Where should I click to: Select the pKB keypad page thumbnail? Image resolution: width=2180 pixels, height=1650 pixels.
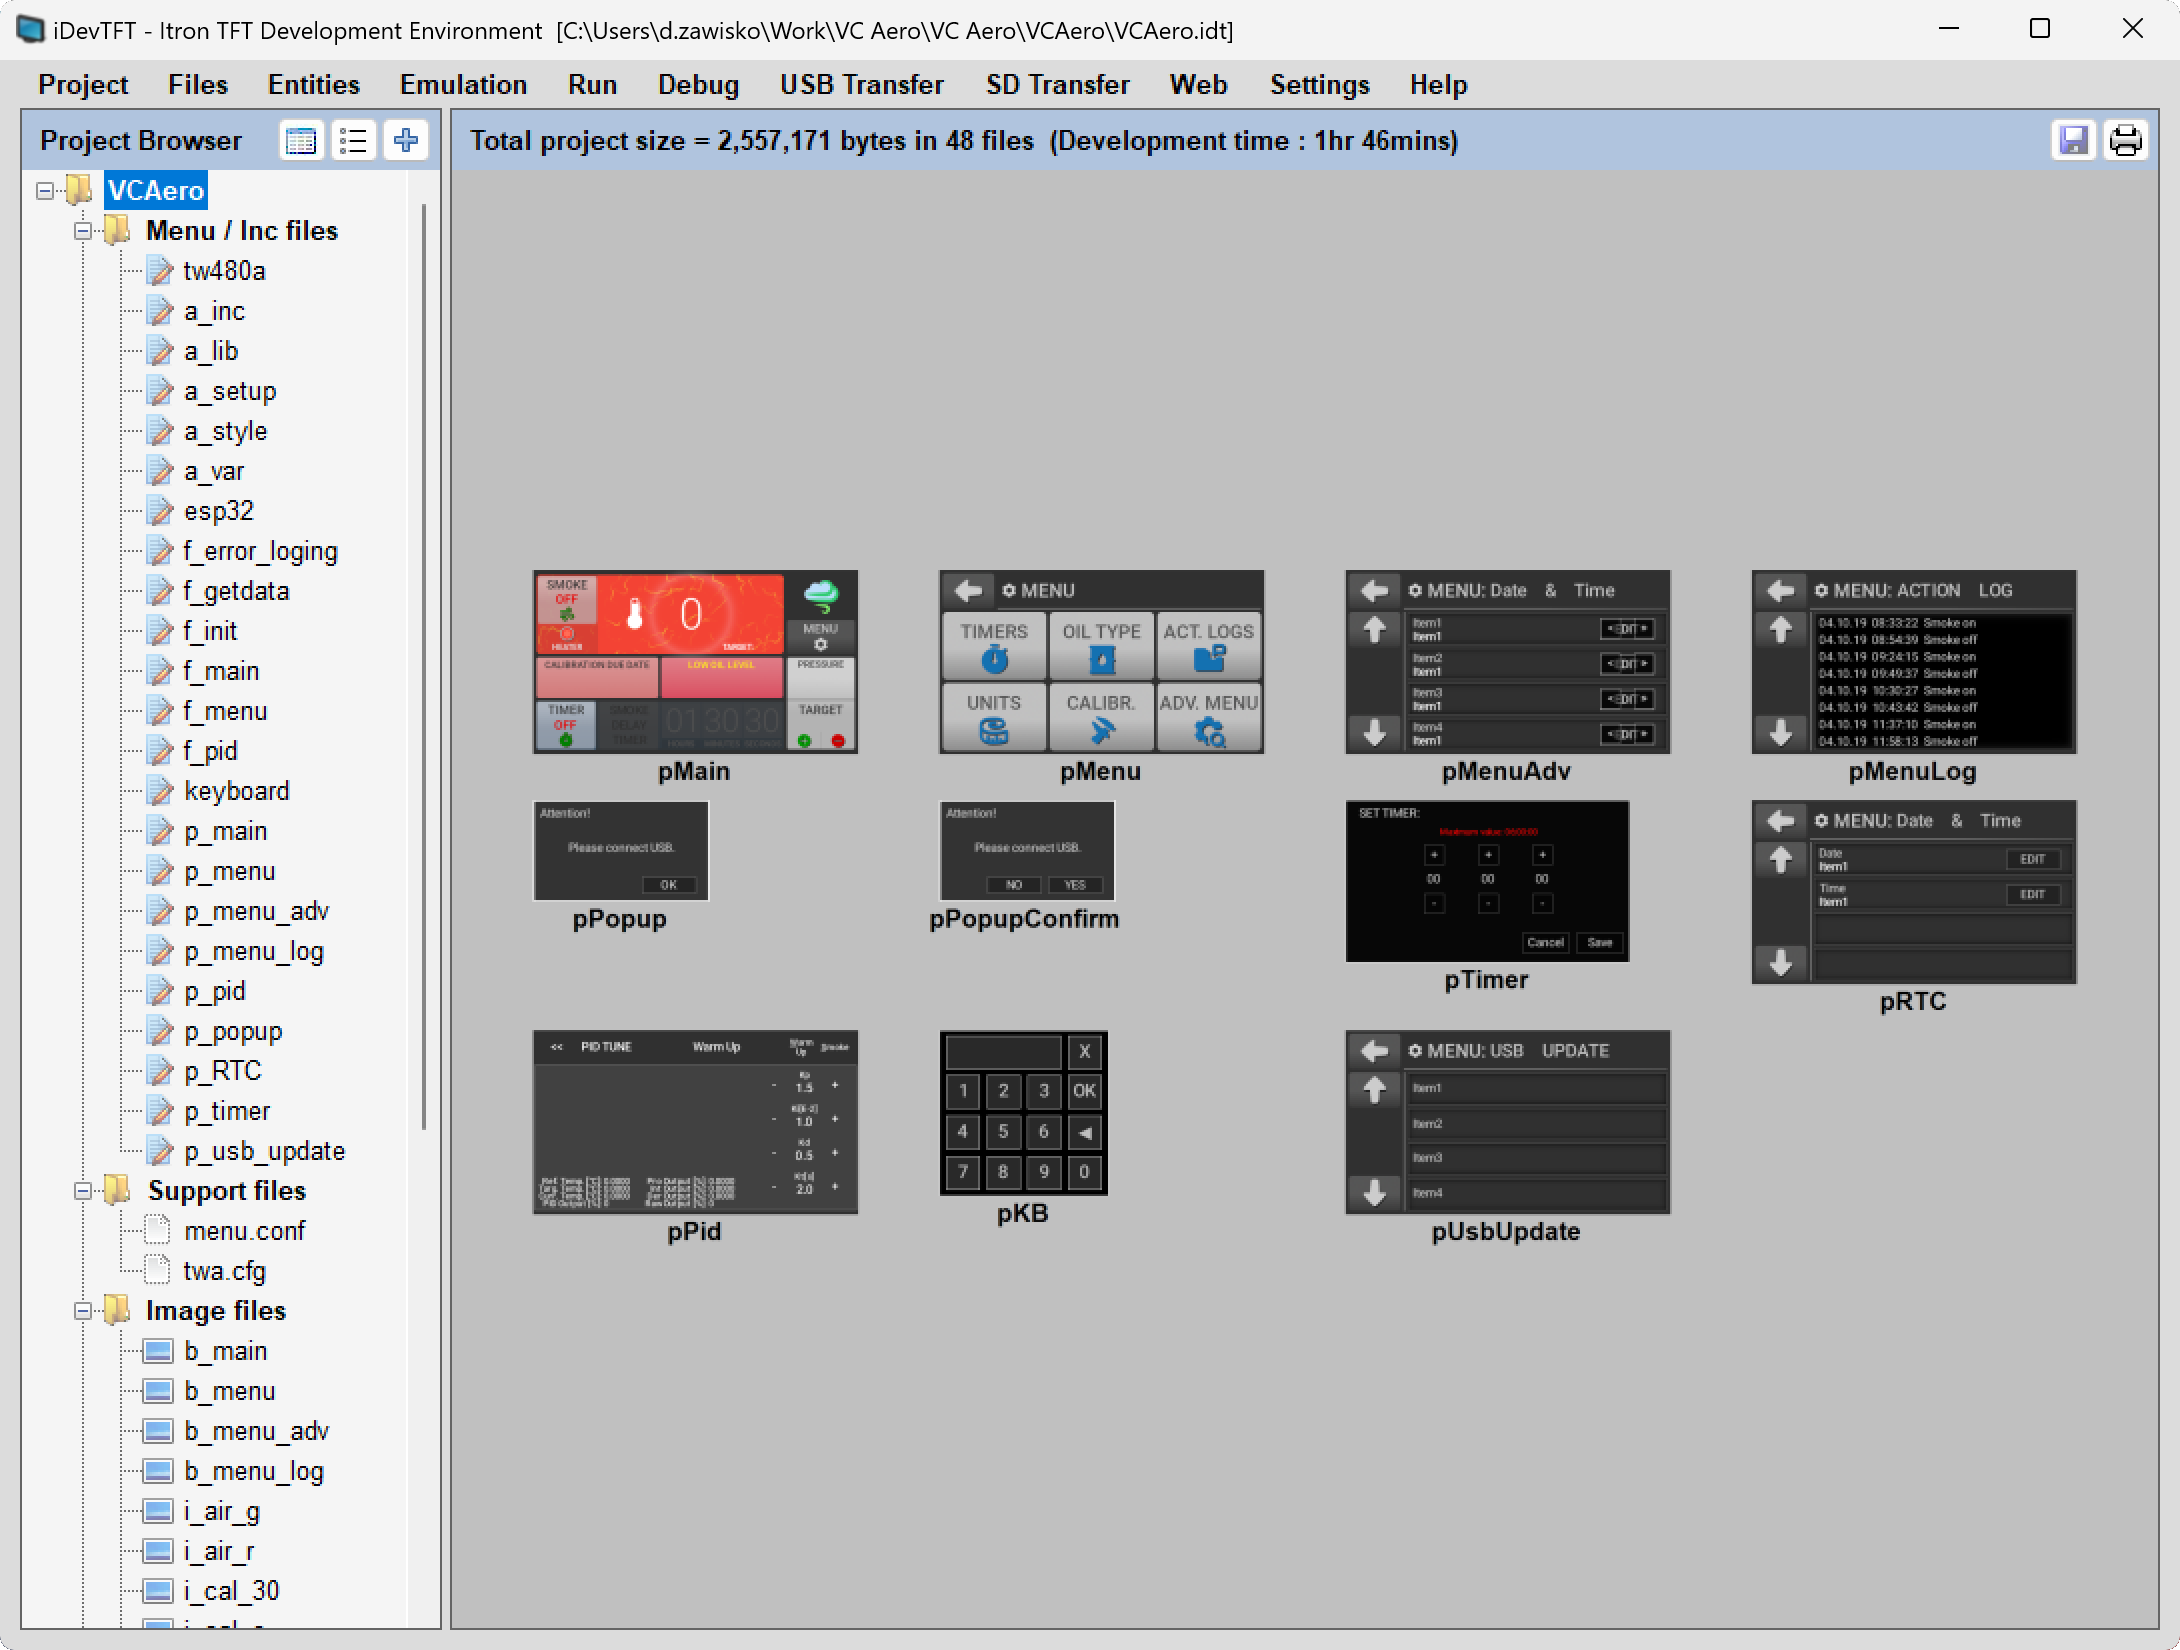[1023, 1112]
